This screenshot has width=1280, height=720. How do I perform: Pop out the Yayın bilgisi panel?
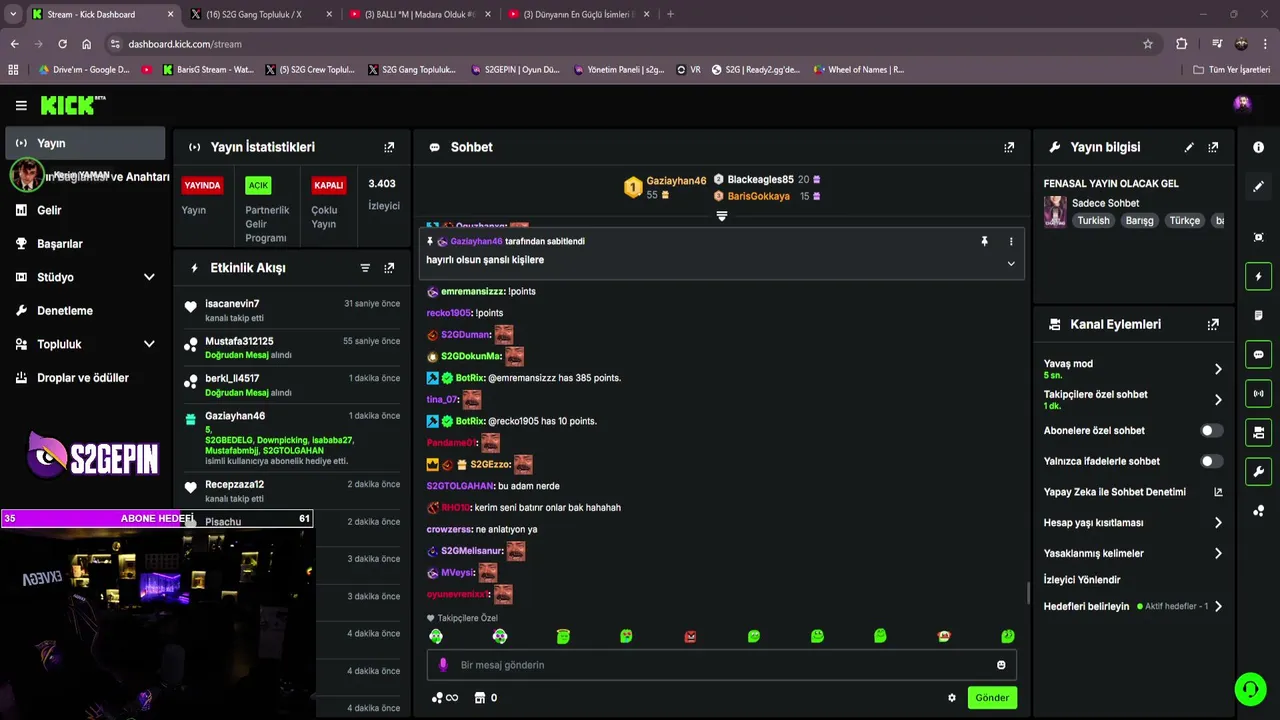(1213, 147)
